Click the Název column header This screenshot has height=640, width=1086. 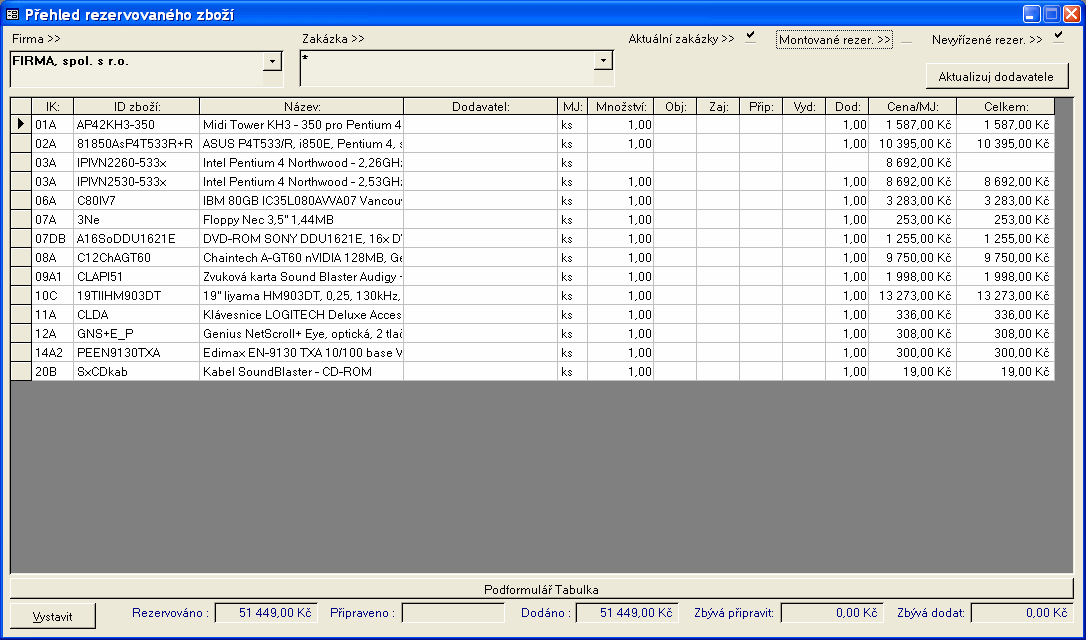[301, 106]
